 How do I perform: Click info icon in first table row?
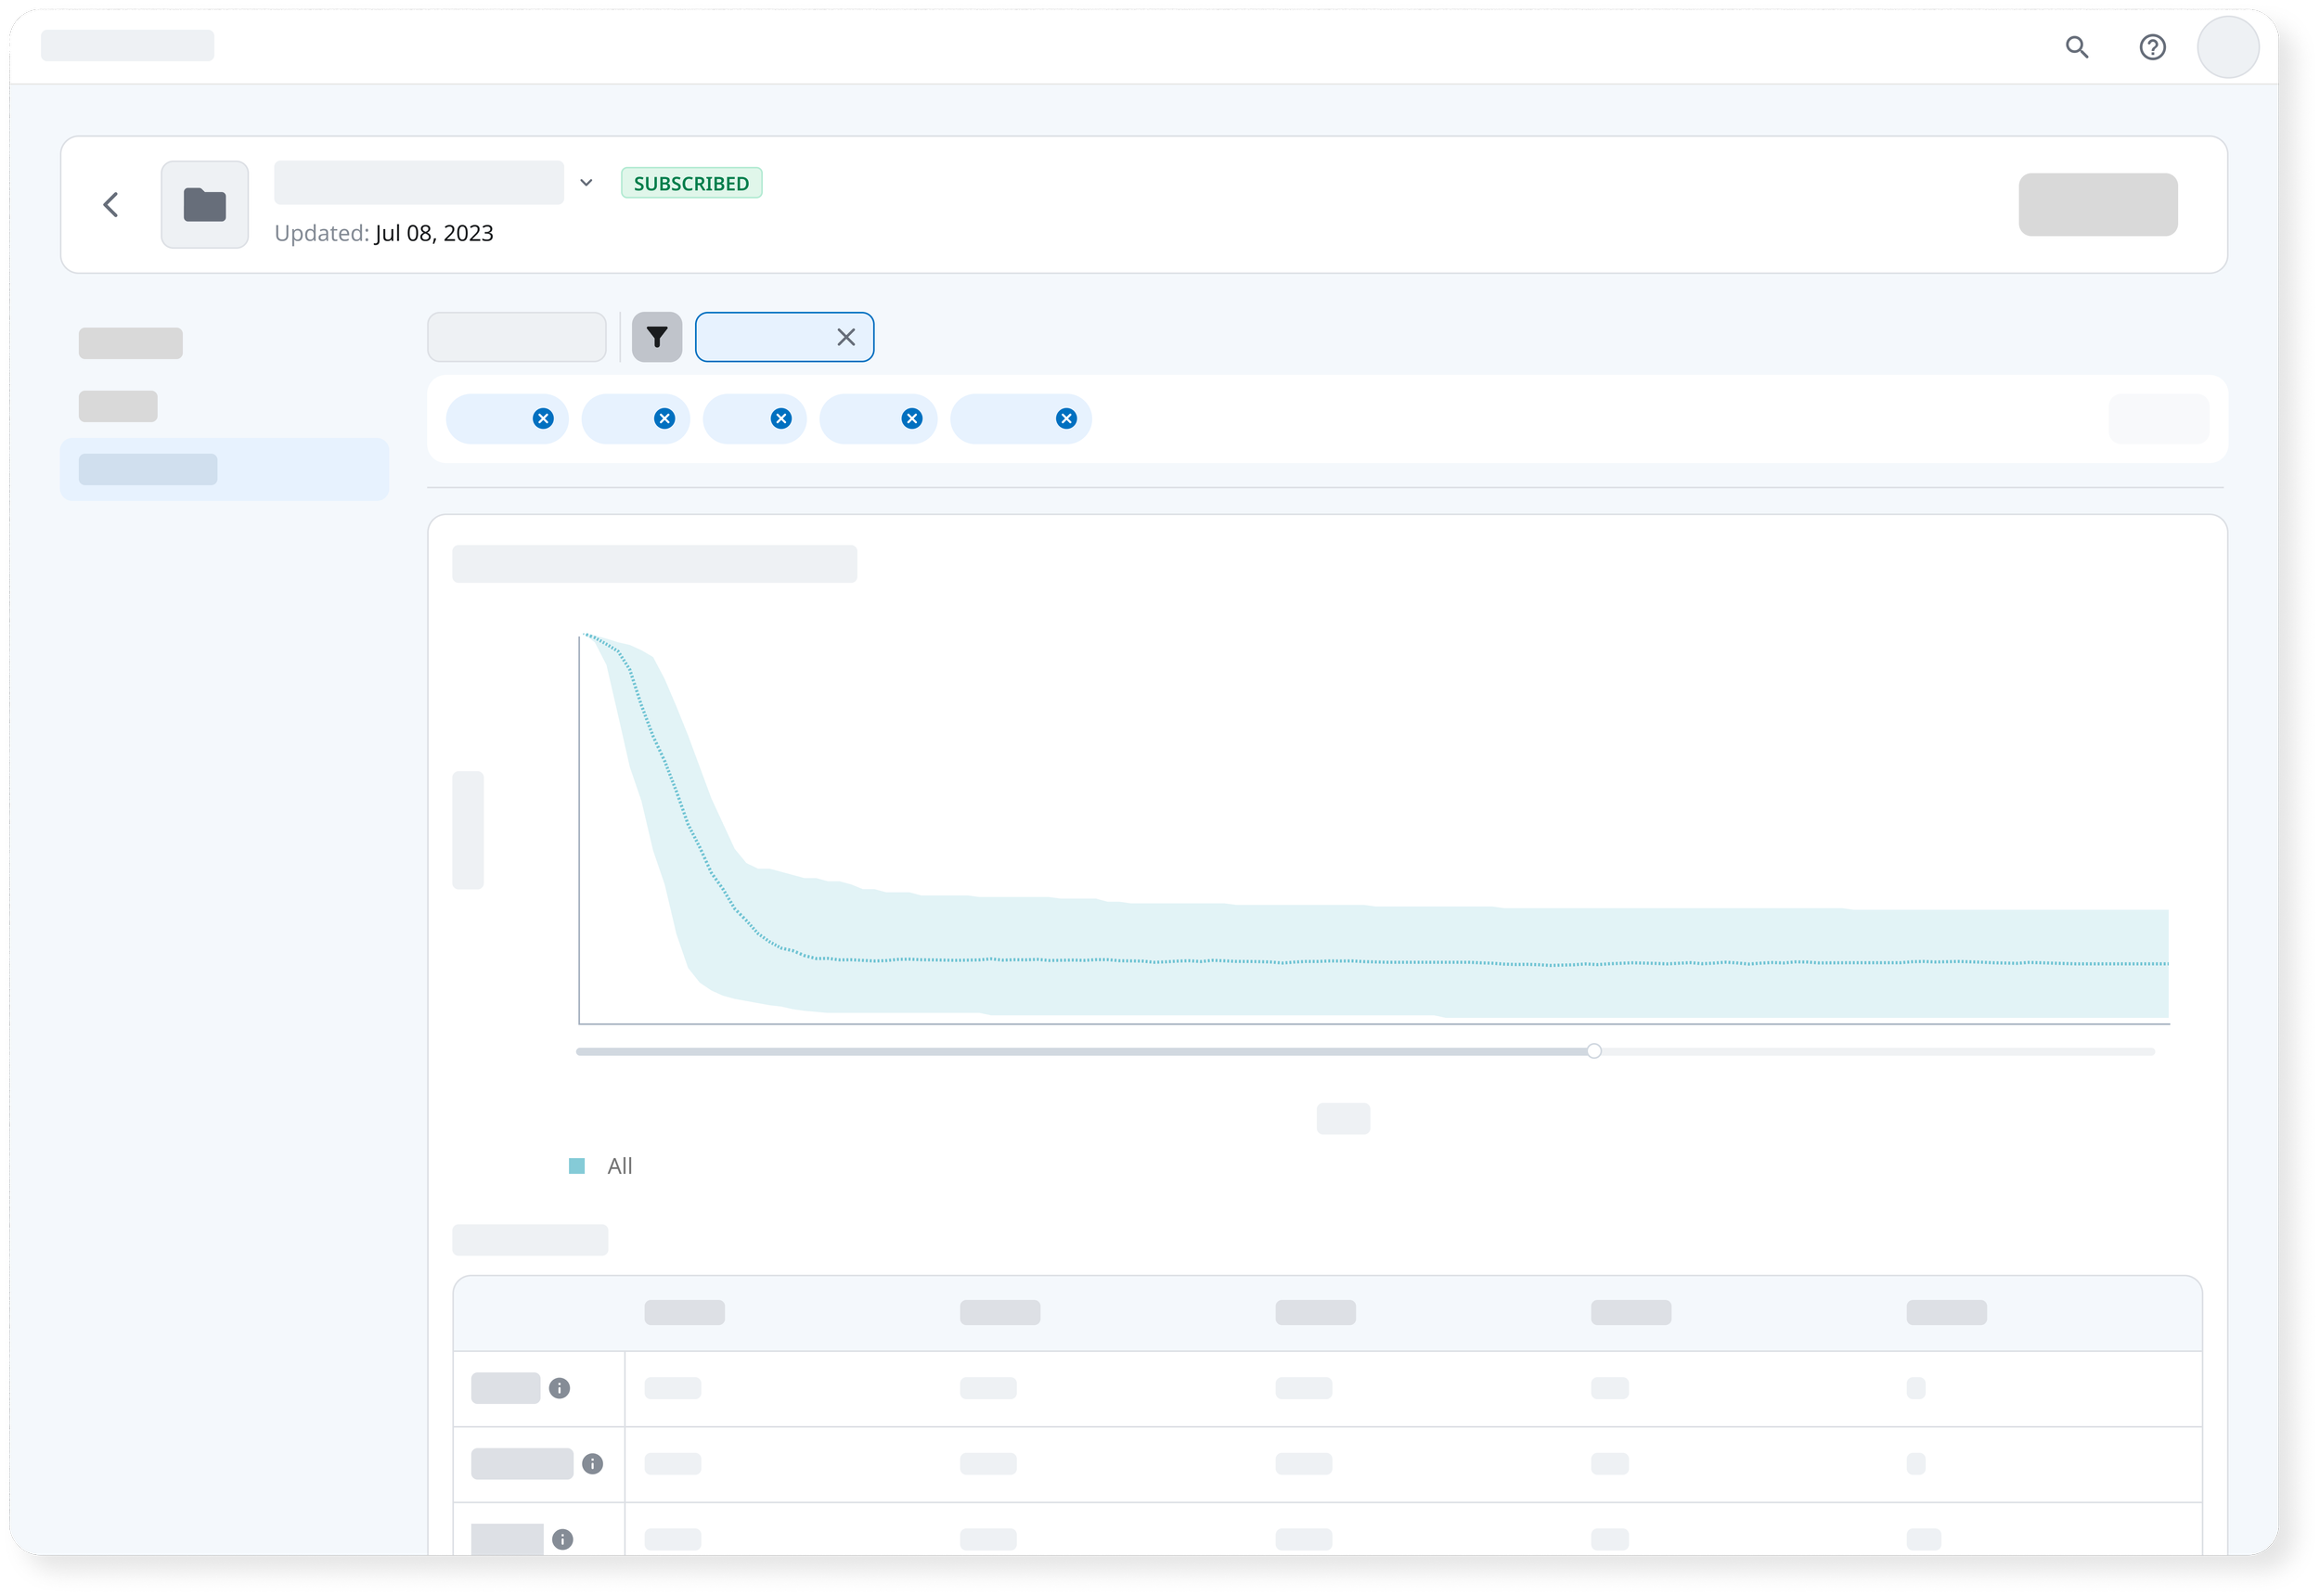coord(559,1388)
